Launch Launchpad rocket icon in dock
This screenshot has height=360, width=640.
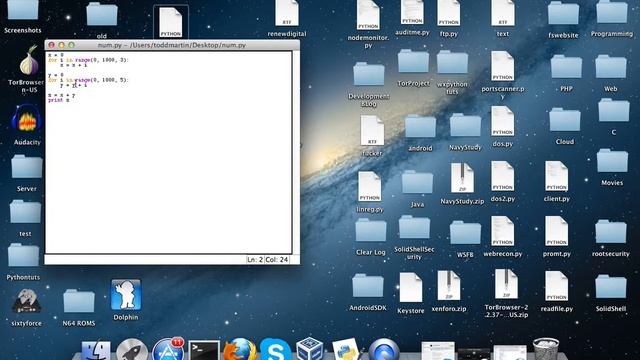(x=132, y=350)
